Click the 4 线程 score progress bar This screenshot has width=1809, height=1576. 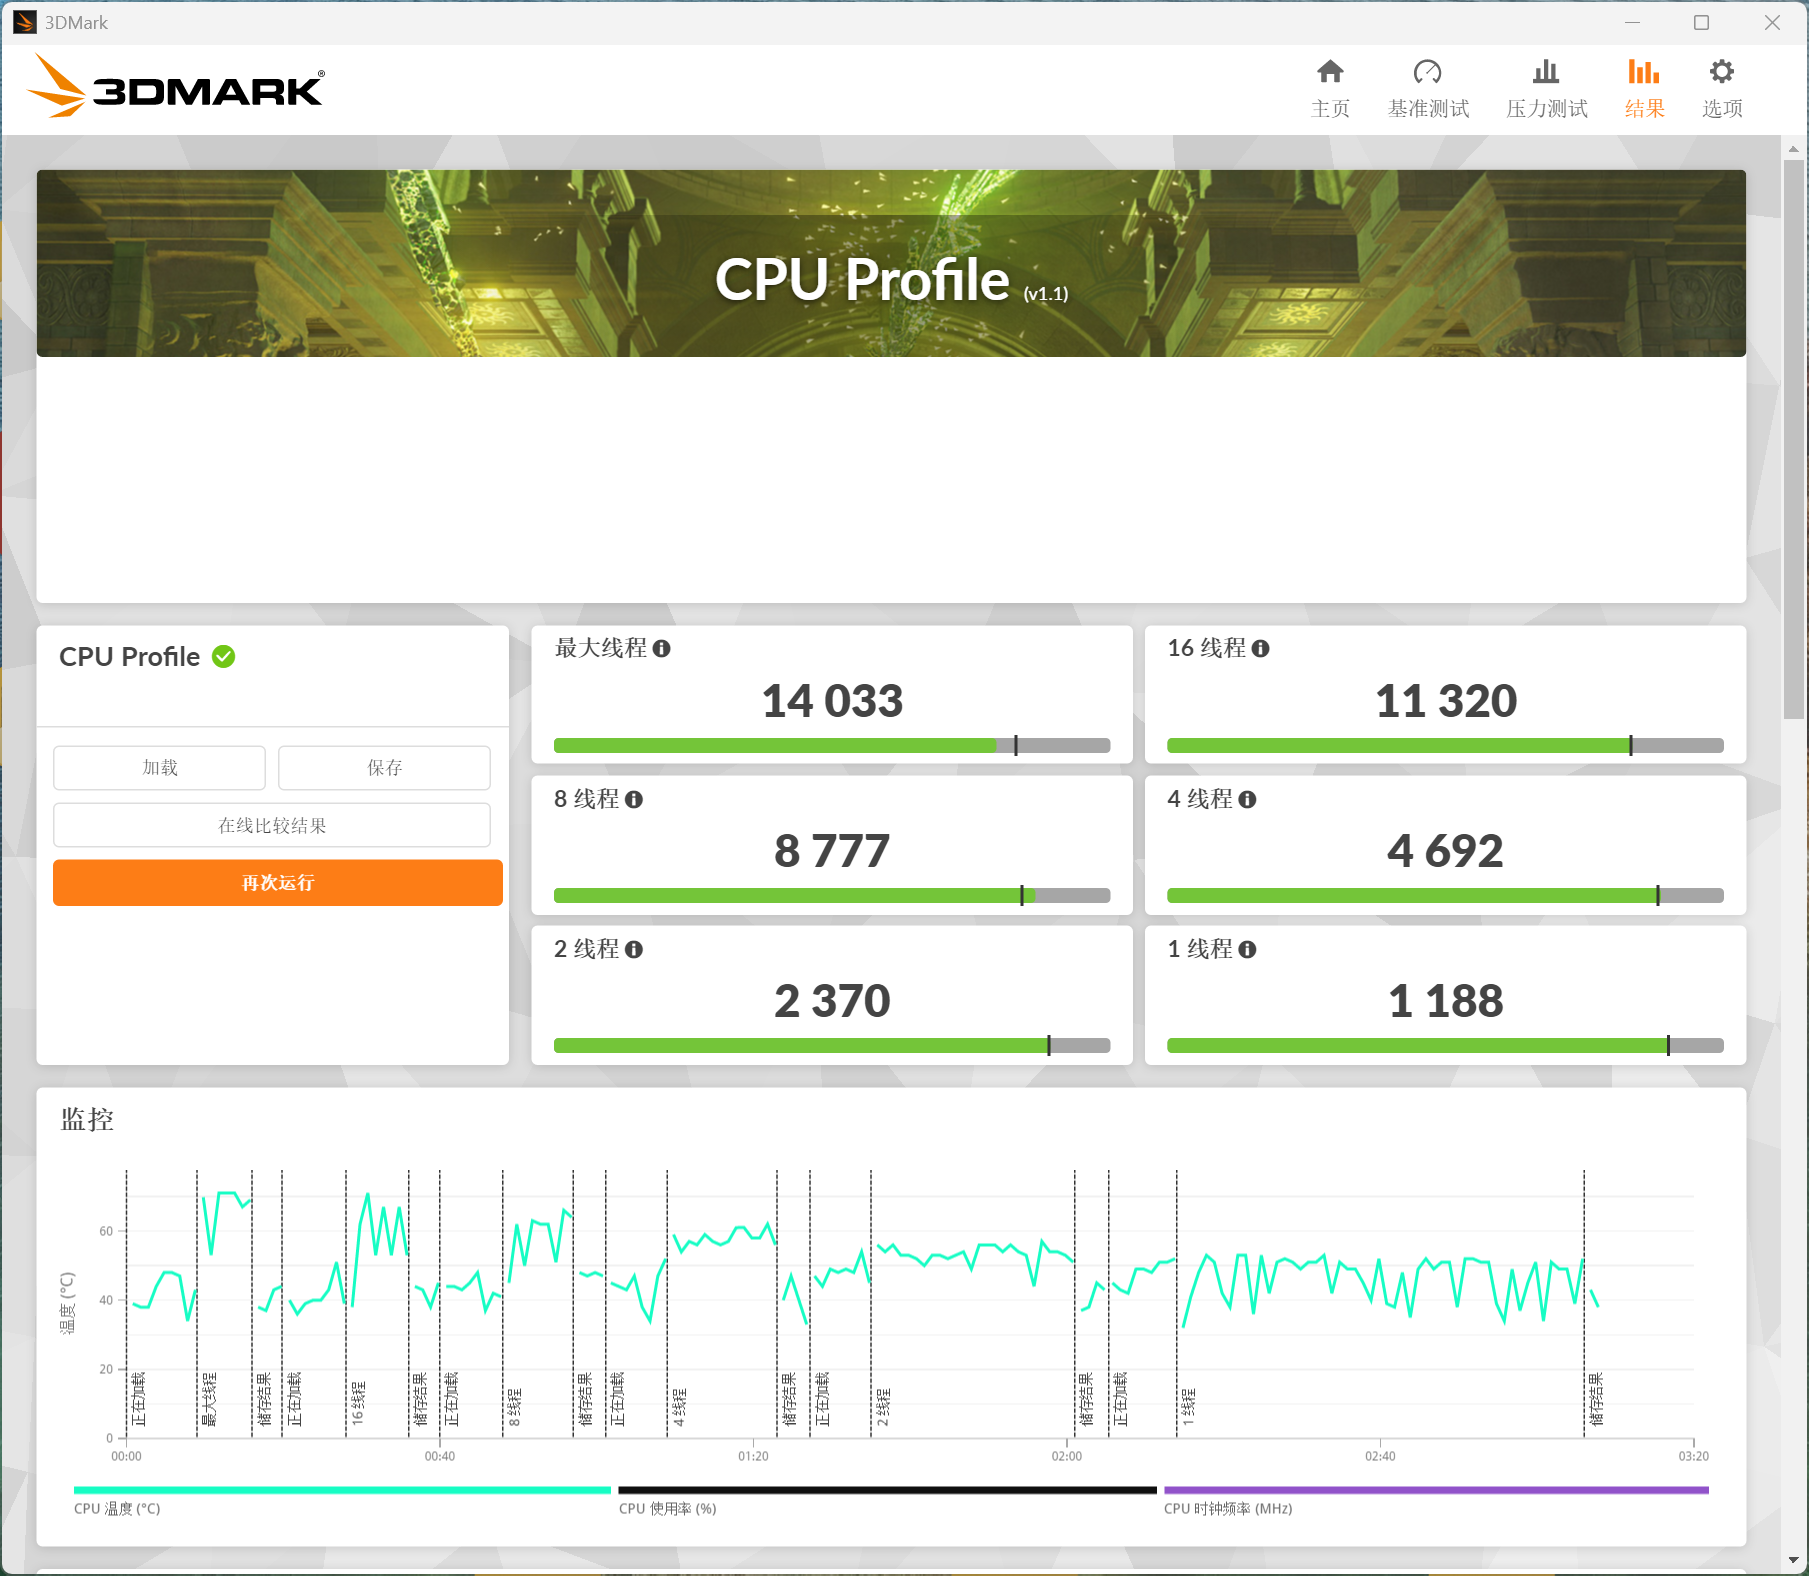pyautogui.click(x=1445, y=896)
